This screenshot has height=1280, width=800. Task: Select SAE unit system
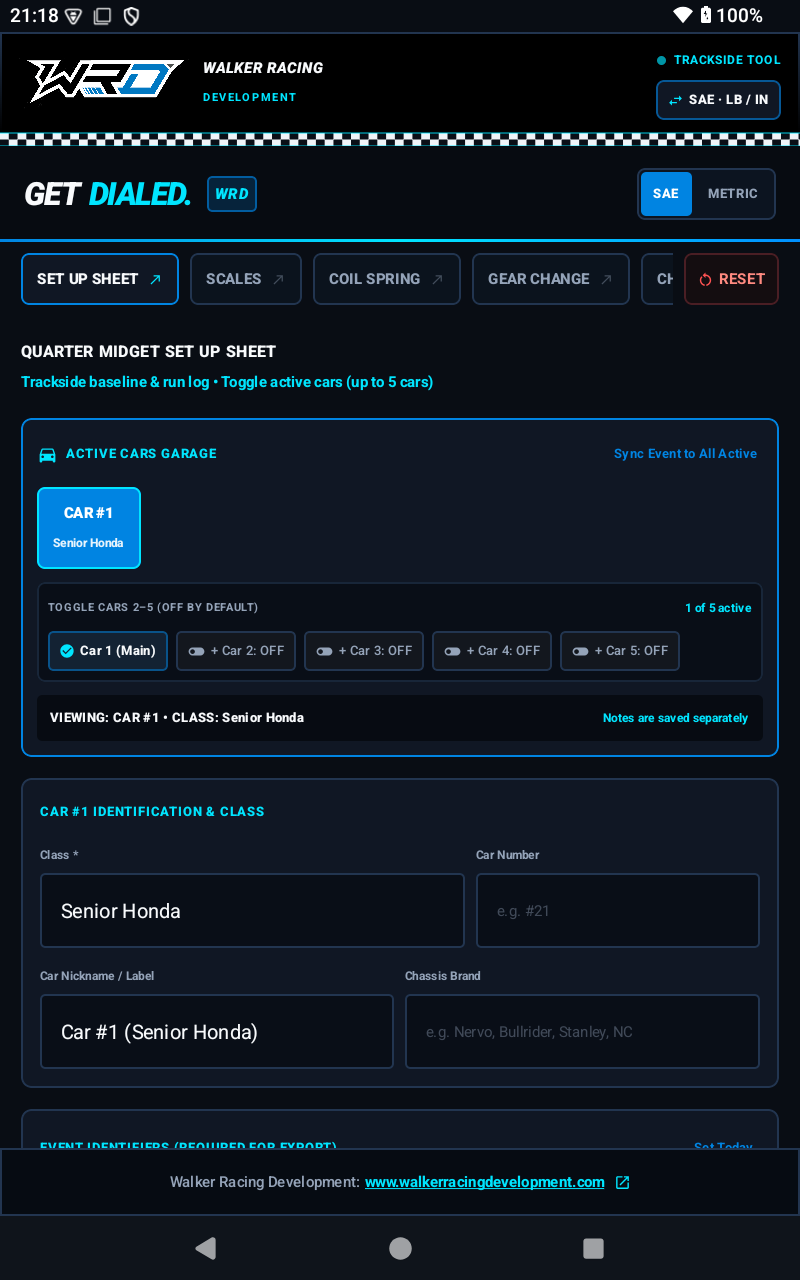pyautogui.click(x=666, y=194)
